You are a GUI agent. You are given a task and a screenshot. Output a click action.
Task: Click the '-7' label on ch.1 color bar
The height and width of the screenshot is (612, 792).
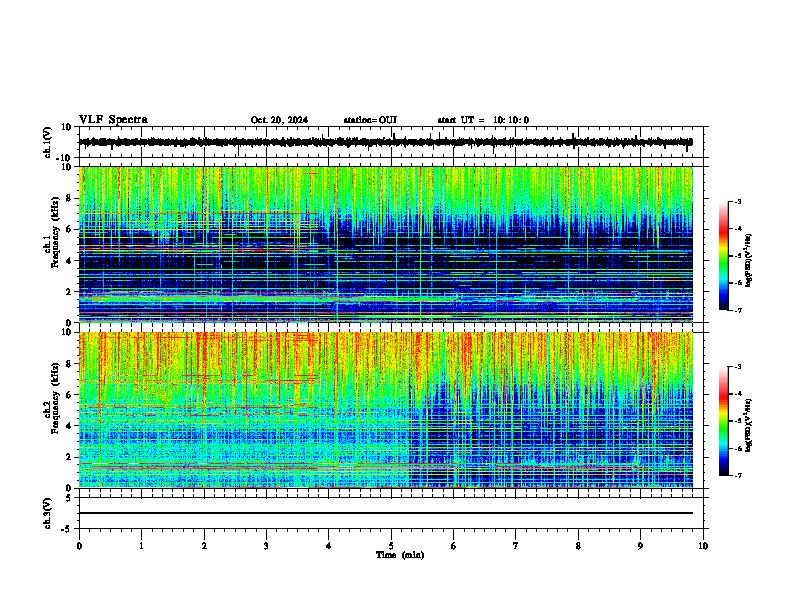738,311
